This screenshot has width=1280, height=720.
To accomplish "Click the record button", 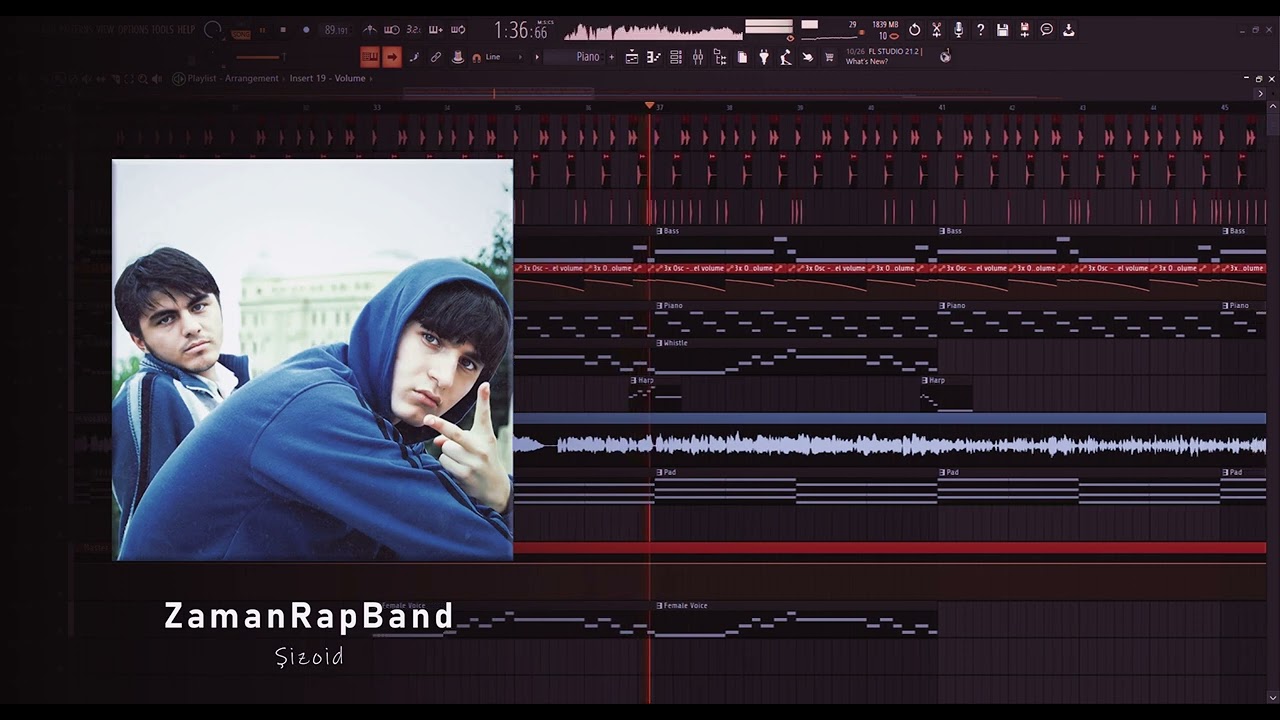I will point(306,30).
